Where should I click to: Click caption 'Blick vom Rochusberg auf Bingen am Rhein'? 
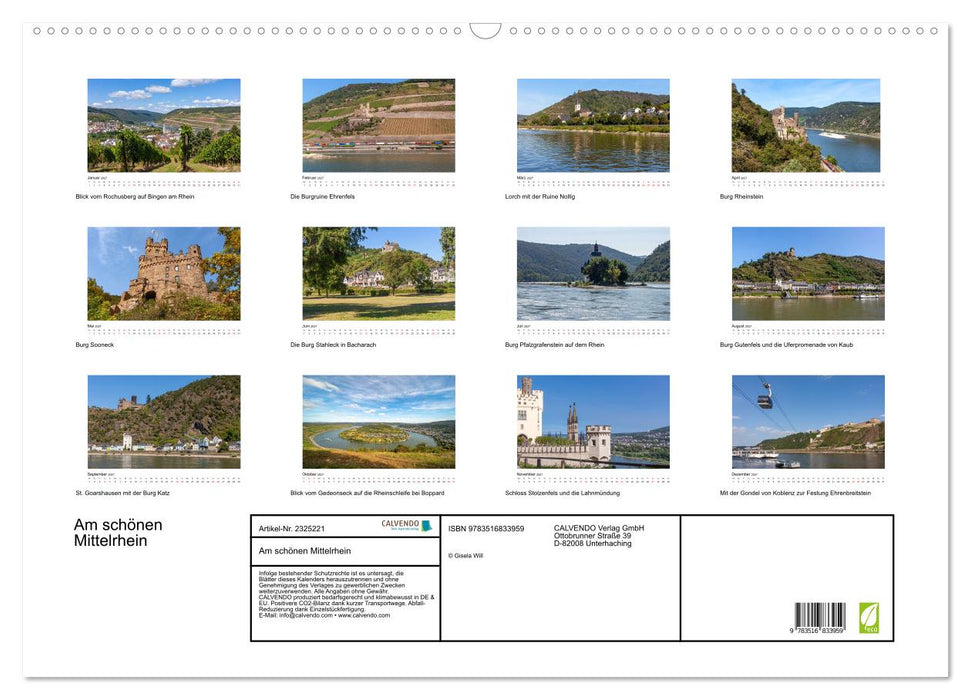tap(135, 196)
